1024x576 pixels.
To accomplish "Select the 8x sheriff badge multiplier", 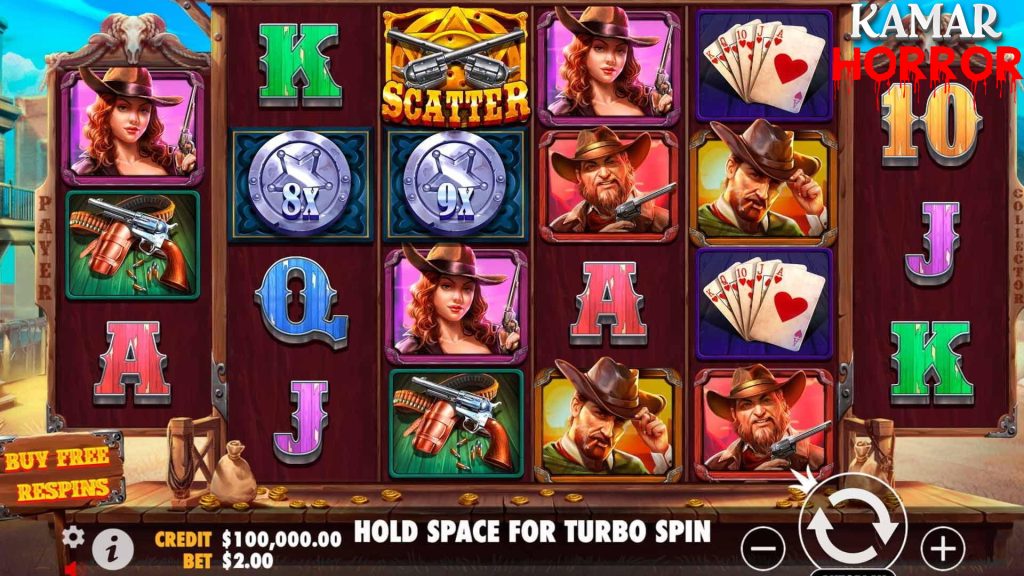I will coord(300,184).
